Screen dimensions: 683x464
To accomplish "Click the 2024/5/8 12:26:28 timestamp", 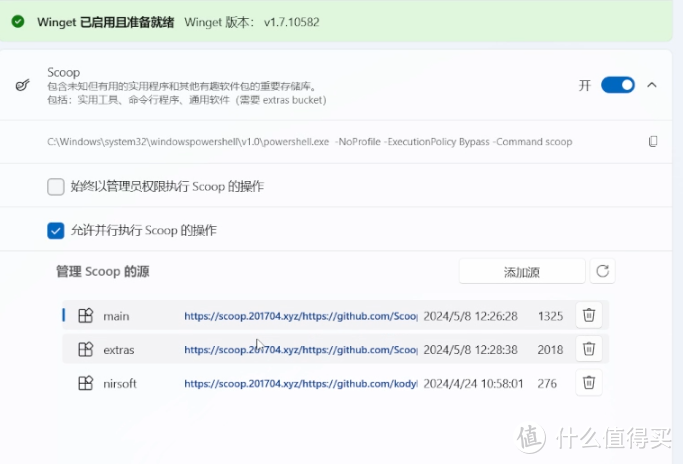I will (x=470, y=316).
